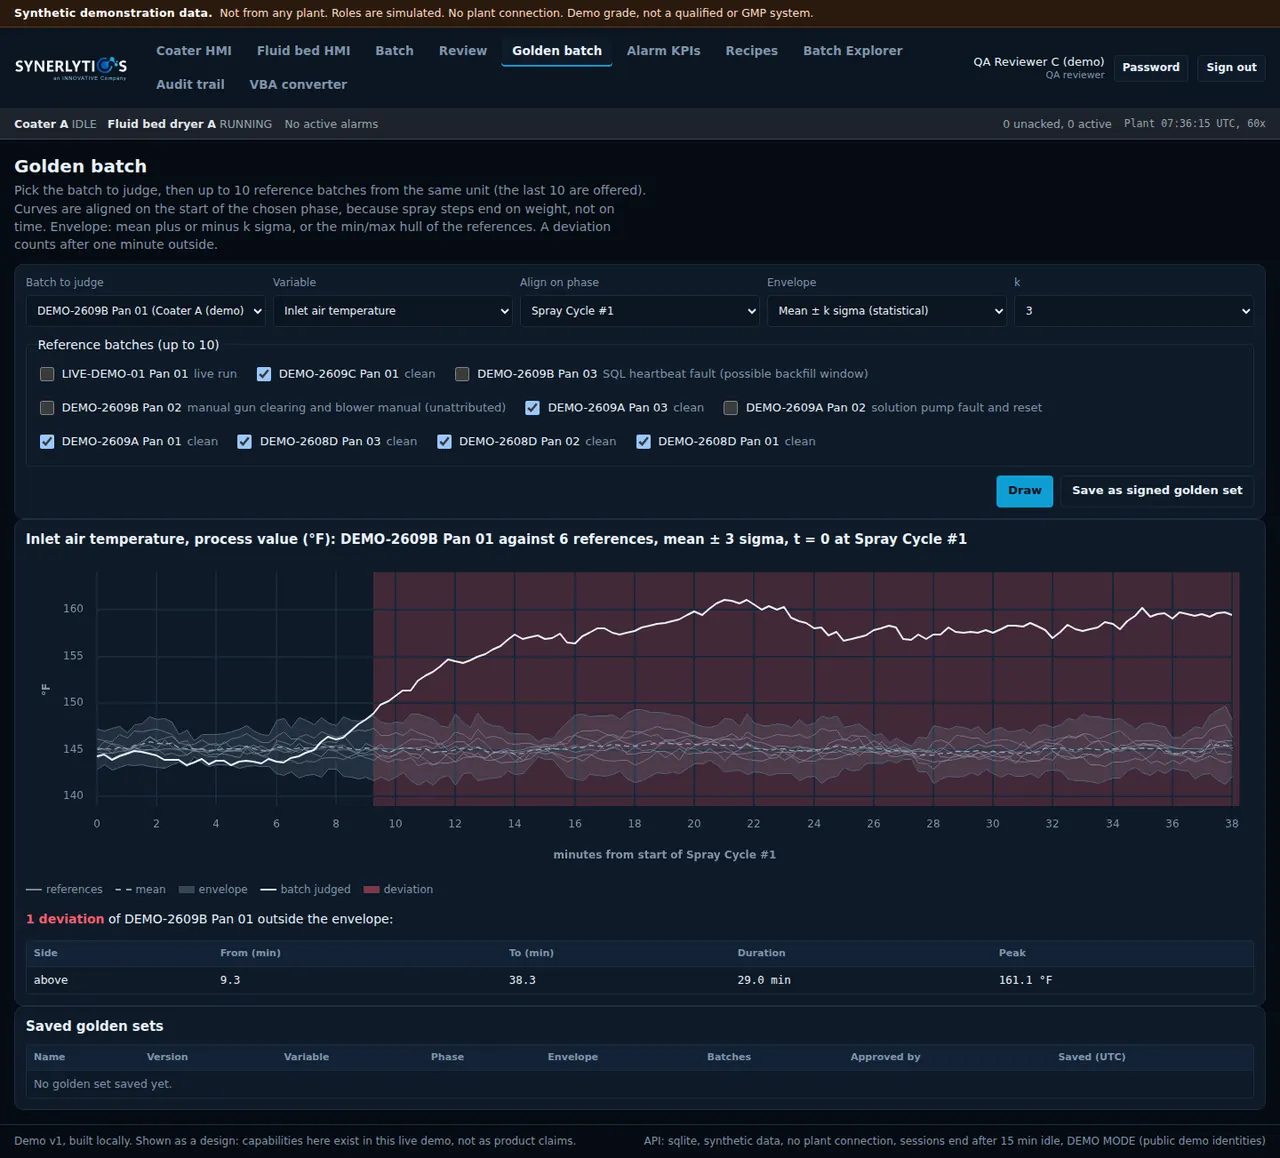1280x1158 pixels.
Task: Click the Password button
Action: point(1151,68)
